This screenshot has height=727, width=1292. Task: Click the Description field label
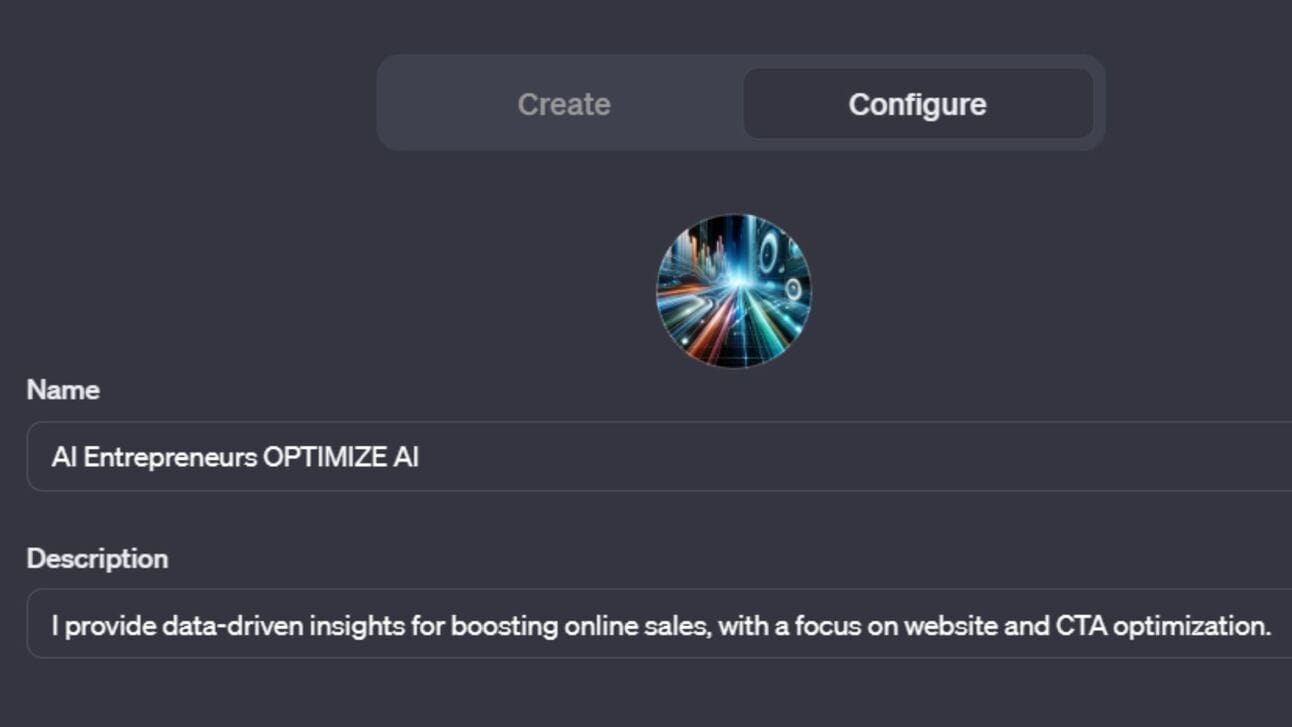97,558
